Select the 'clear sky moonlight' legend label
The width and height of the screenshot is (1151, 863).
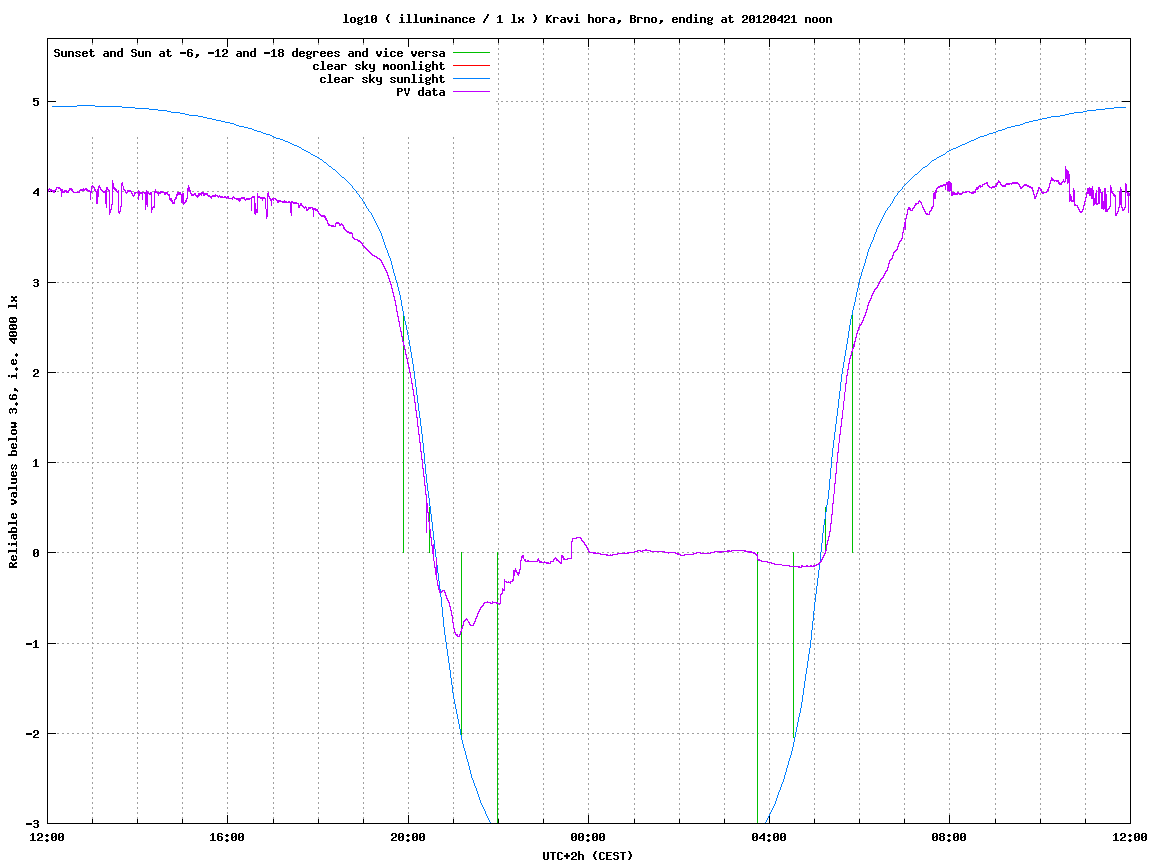pyautogui.click(x=379, y=66)
